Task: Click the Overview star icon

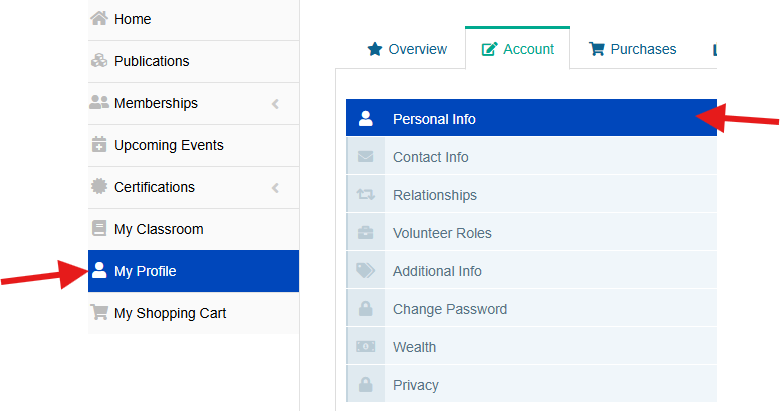Action: 375,49
